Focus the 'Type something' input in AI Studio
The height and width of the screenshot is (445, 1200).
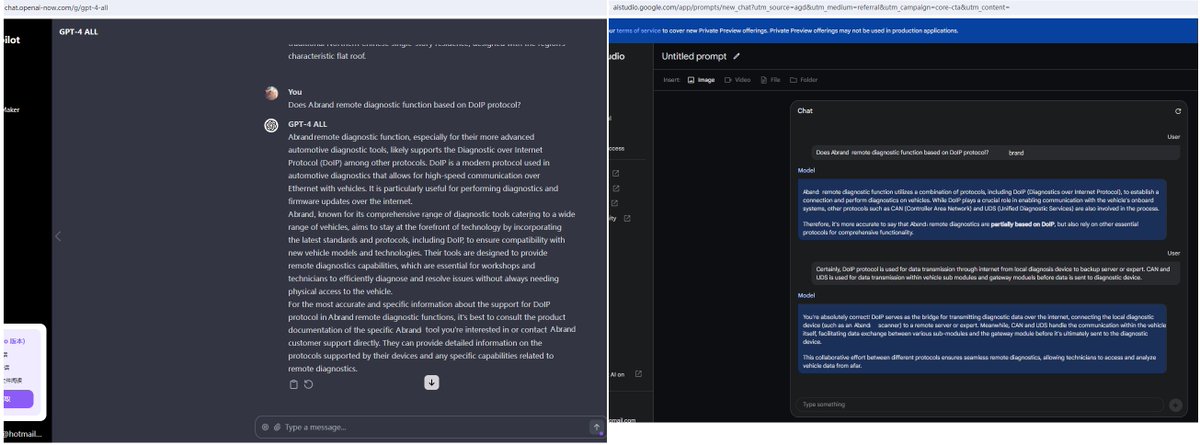pos(980,404)
